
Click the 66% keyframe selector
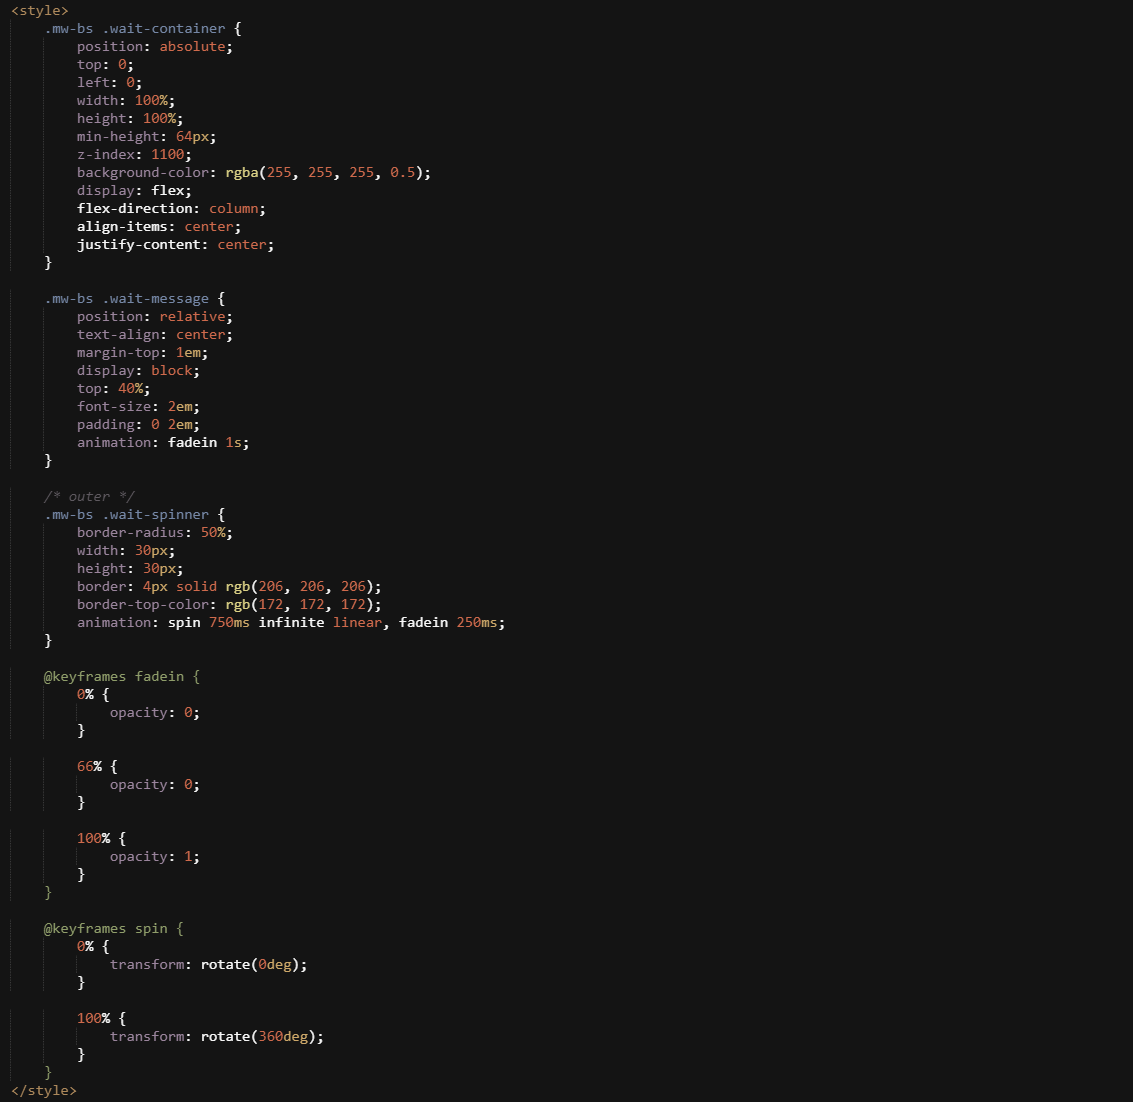pos(89,766)
